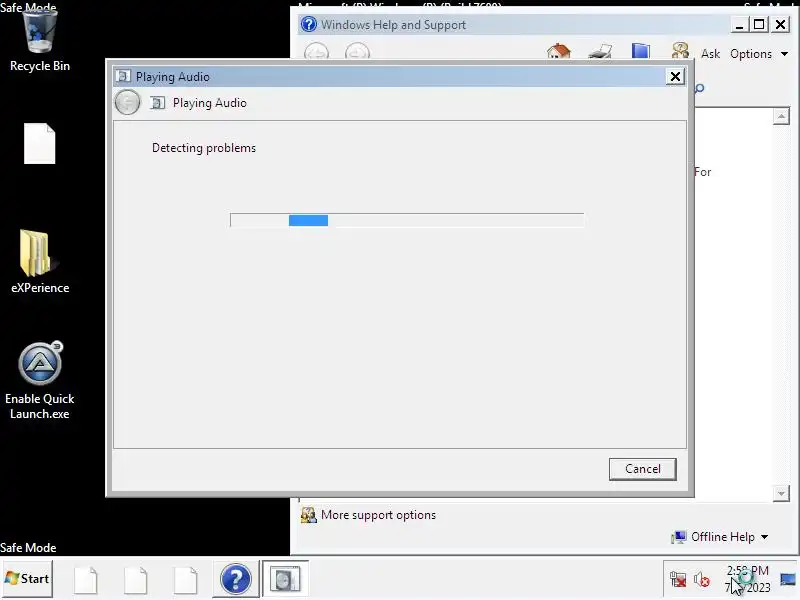Launch third blank quick launch icon
800x600 pixels.
186,580
